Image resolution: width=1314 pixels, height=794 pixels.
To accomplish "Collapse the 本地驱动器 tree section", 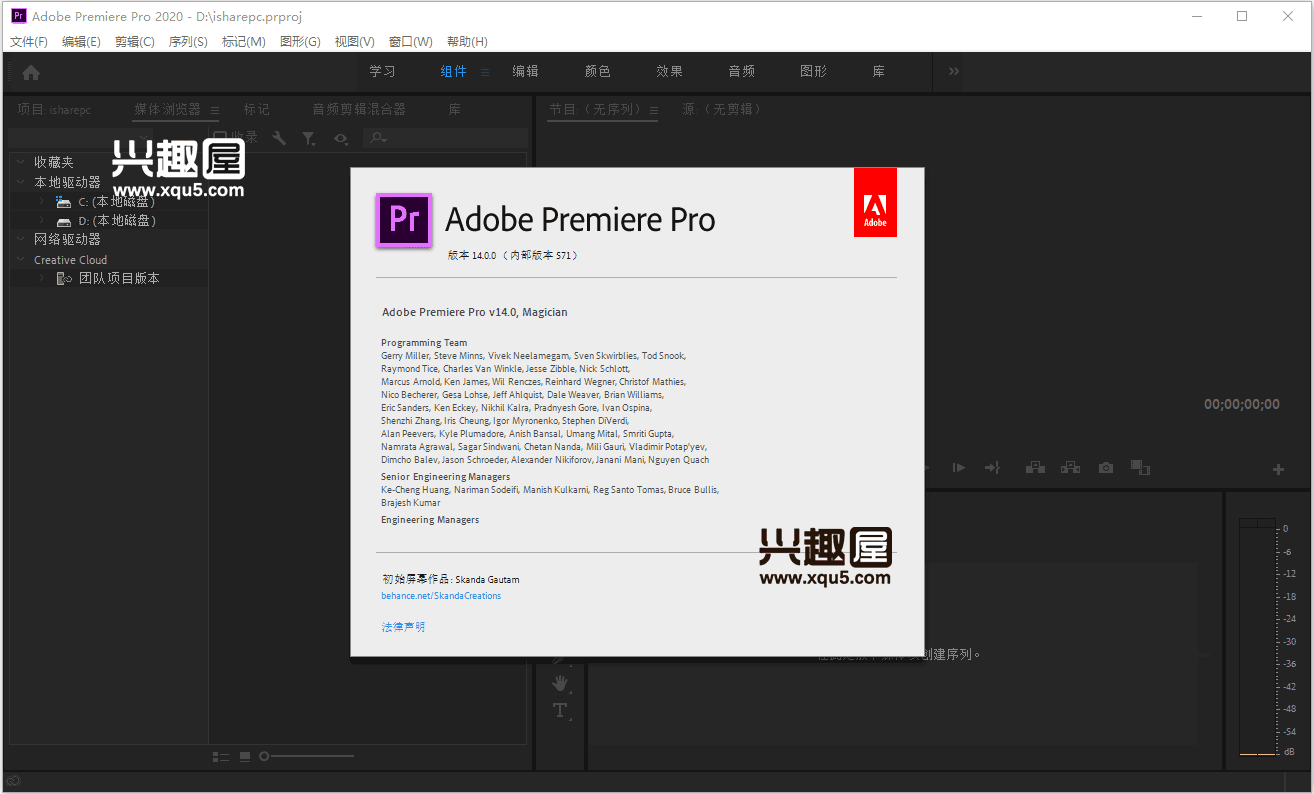I will point(21,183).
